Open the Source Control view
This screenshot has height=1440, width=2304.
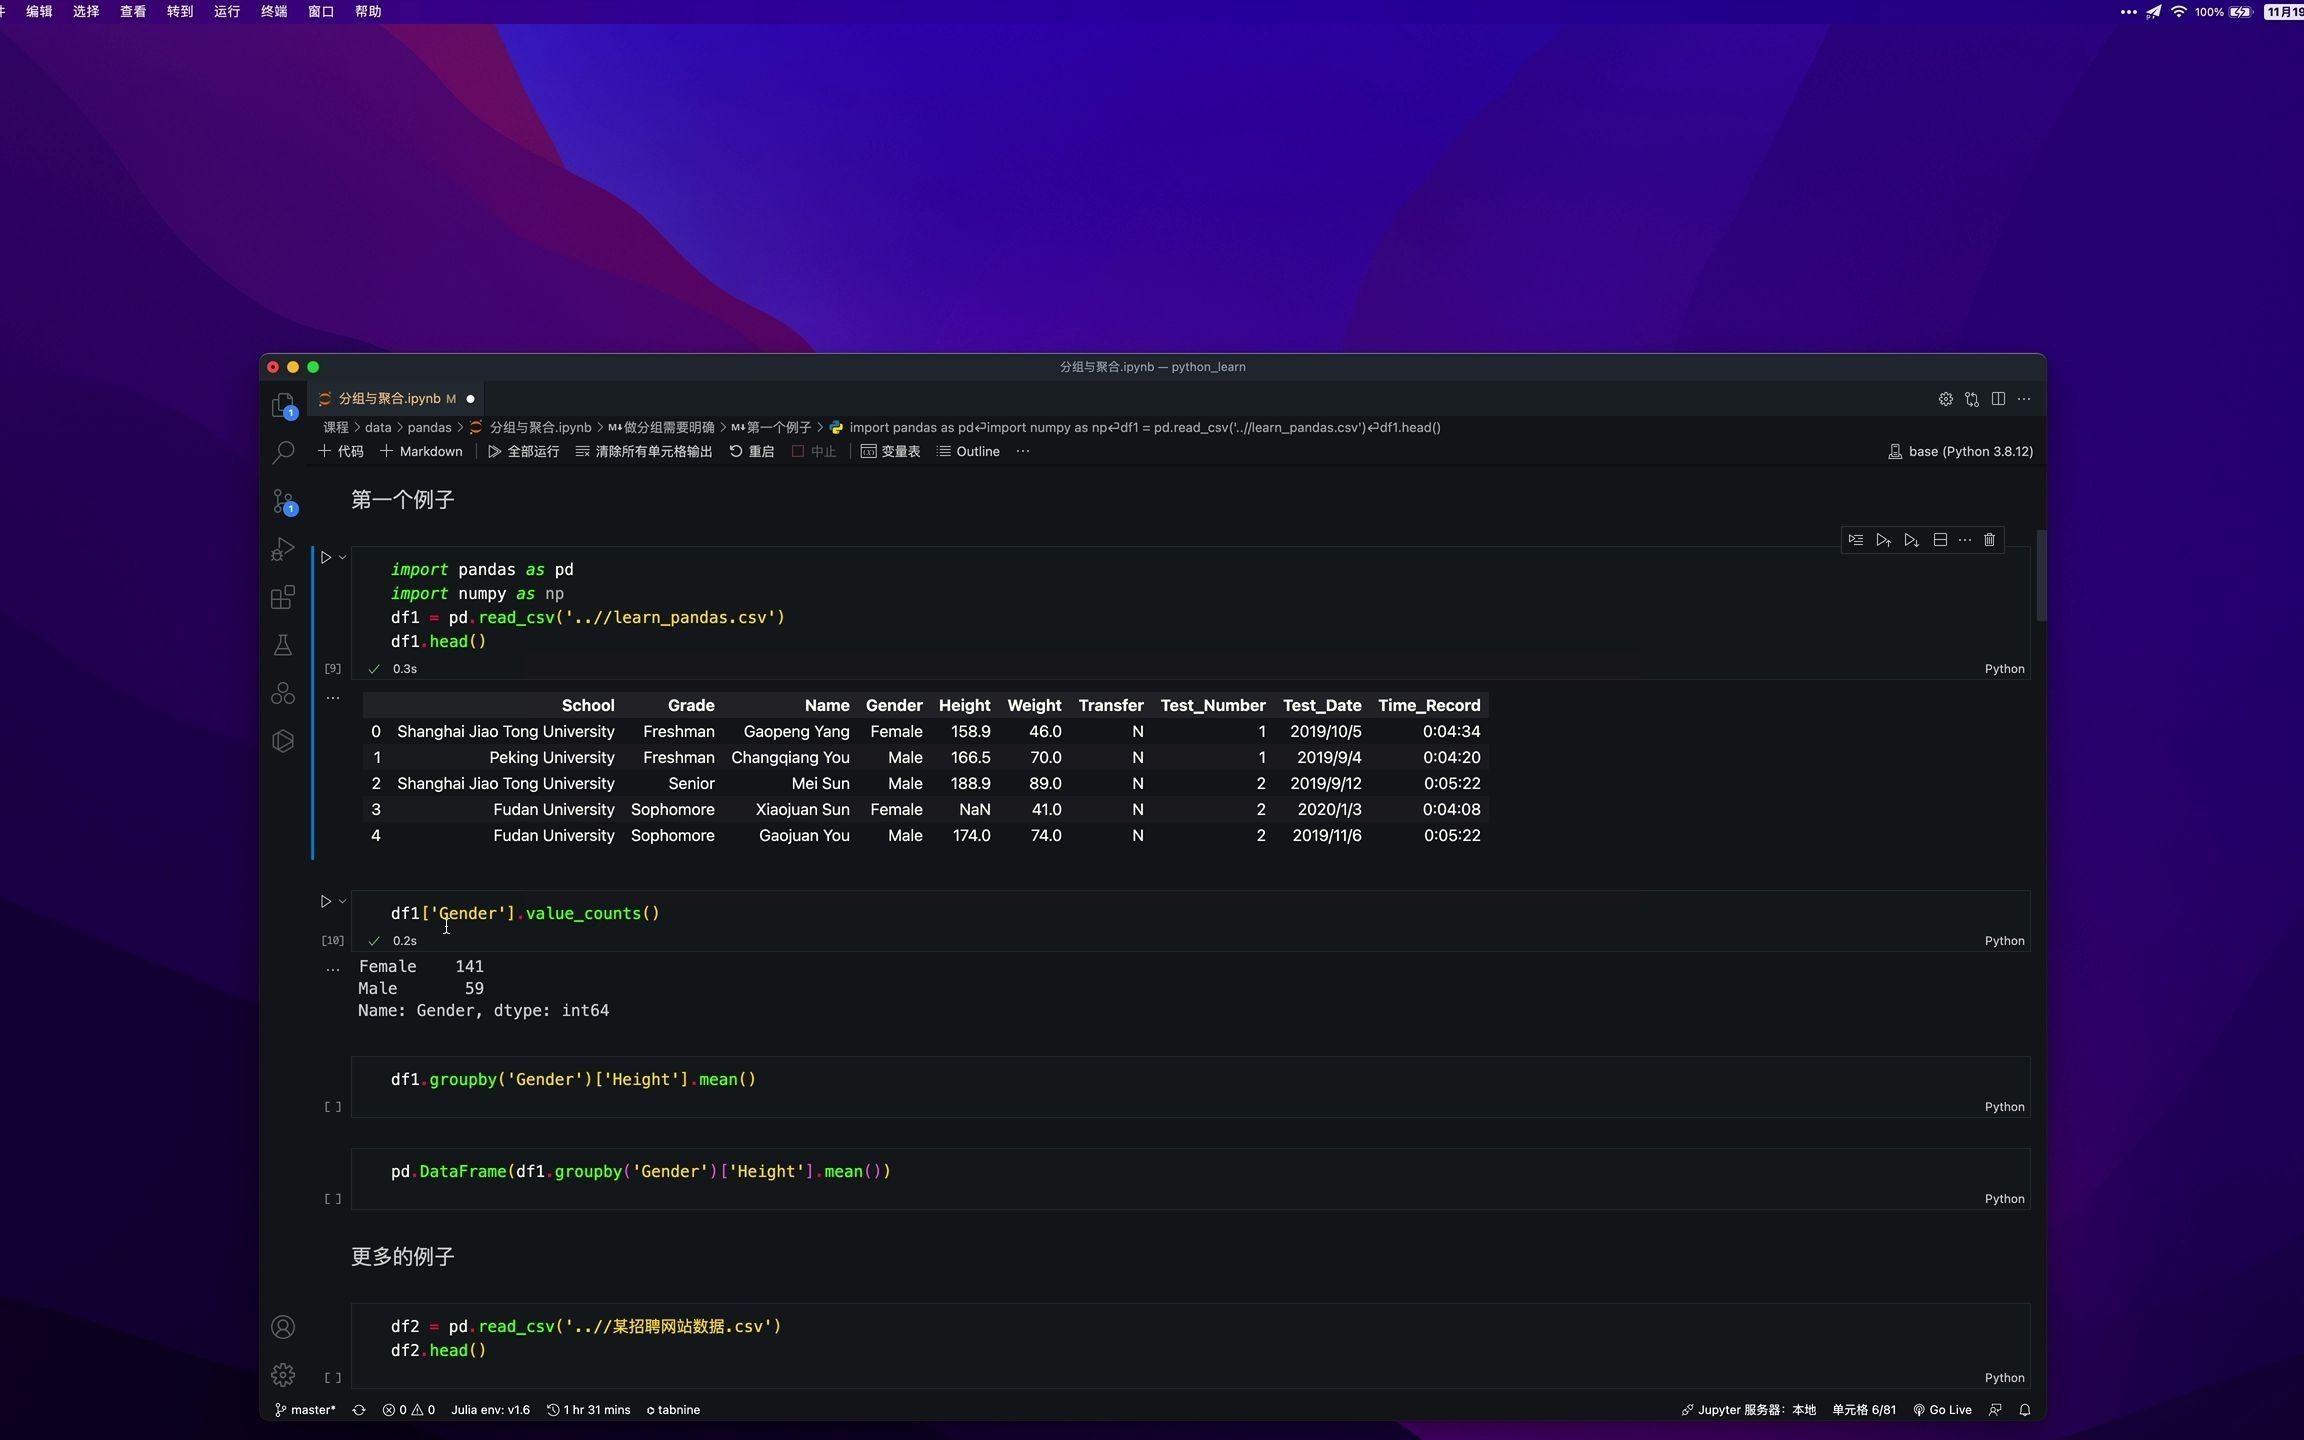[x=283, y=501]
